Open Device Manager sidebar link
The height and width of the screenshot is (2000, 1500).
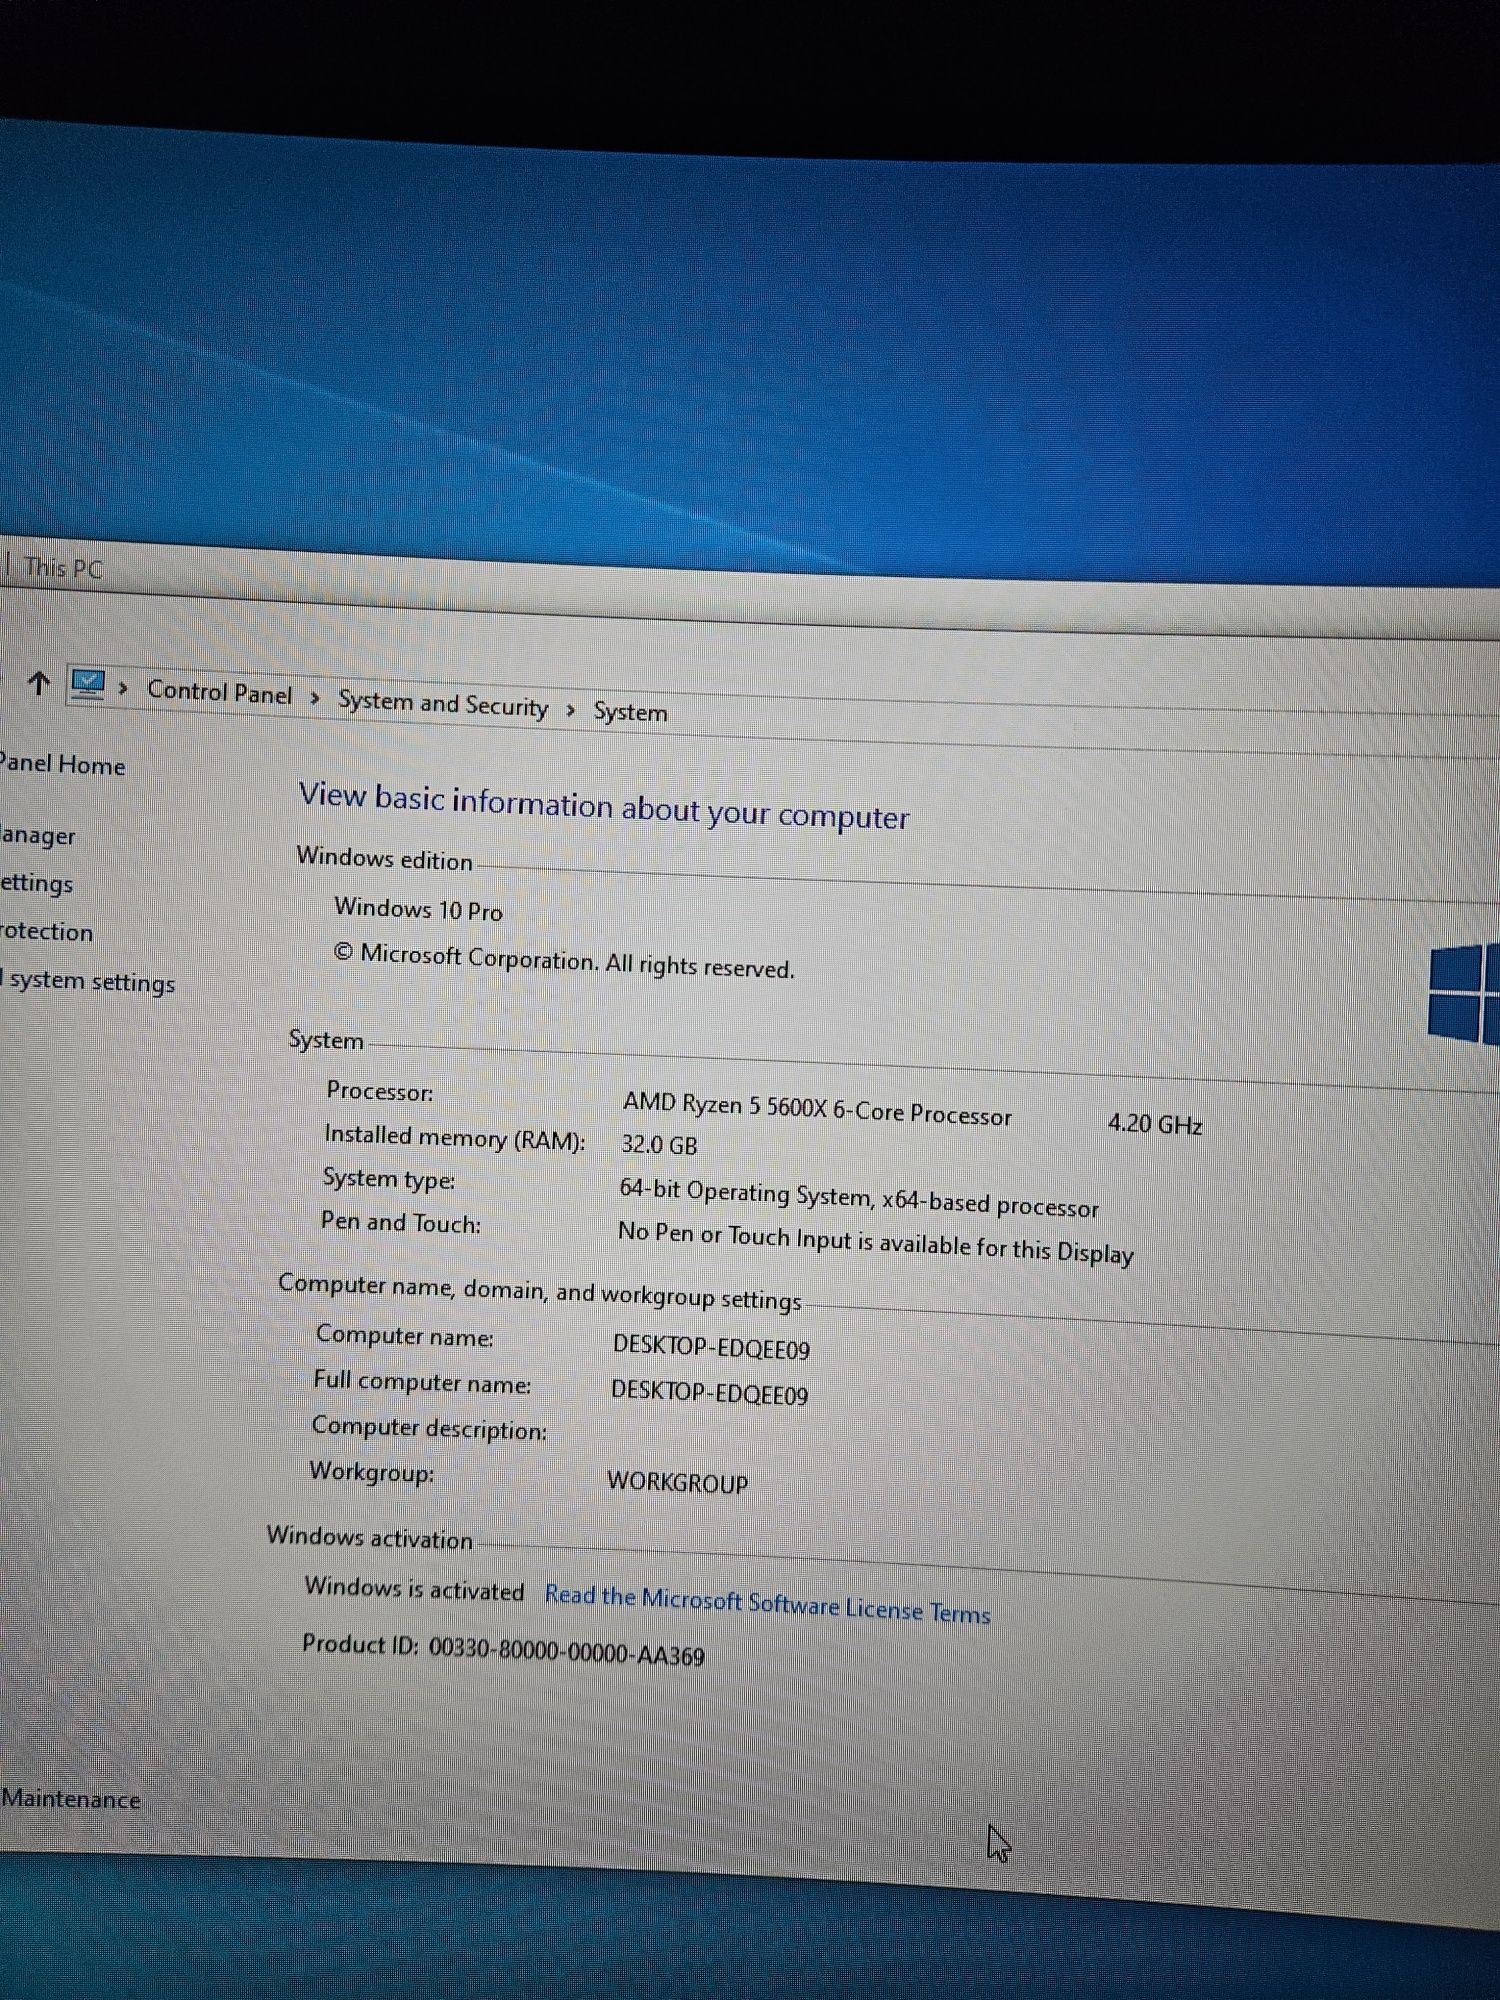point(37,835)
